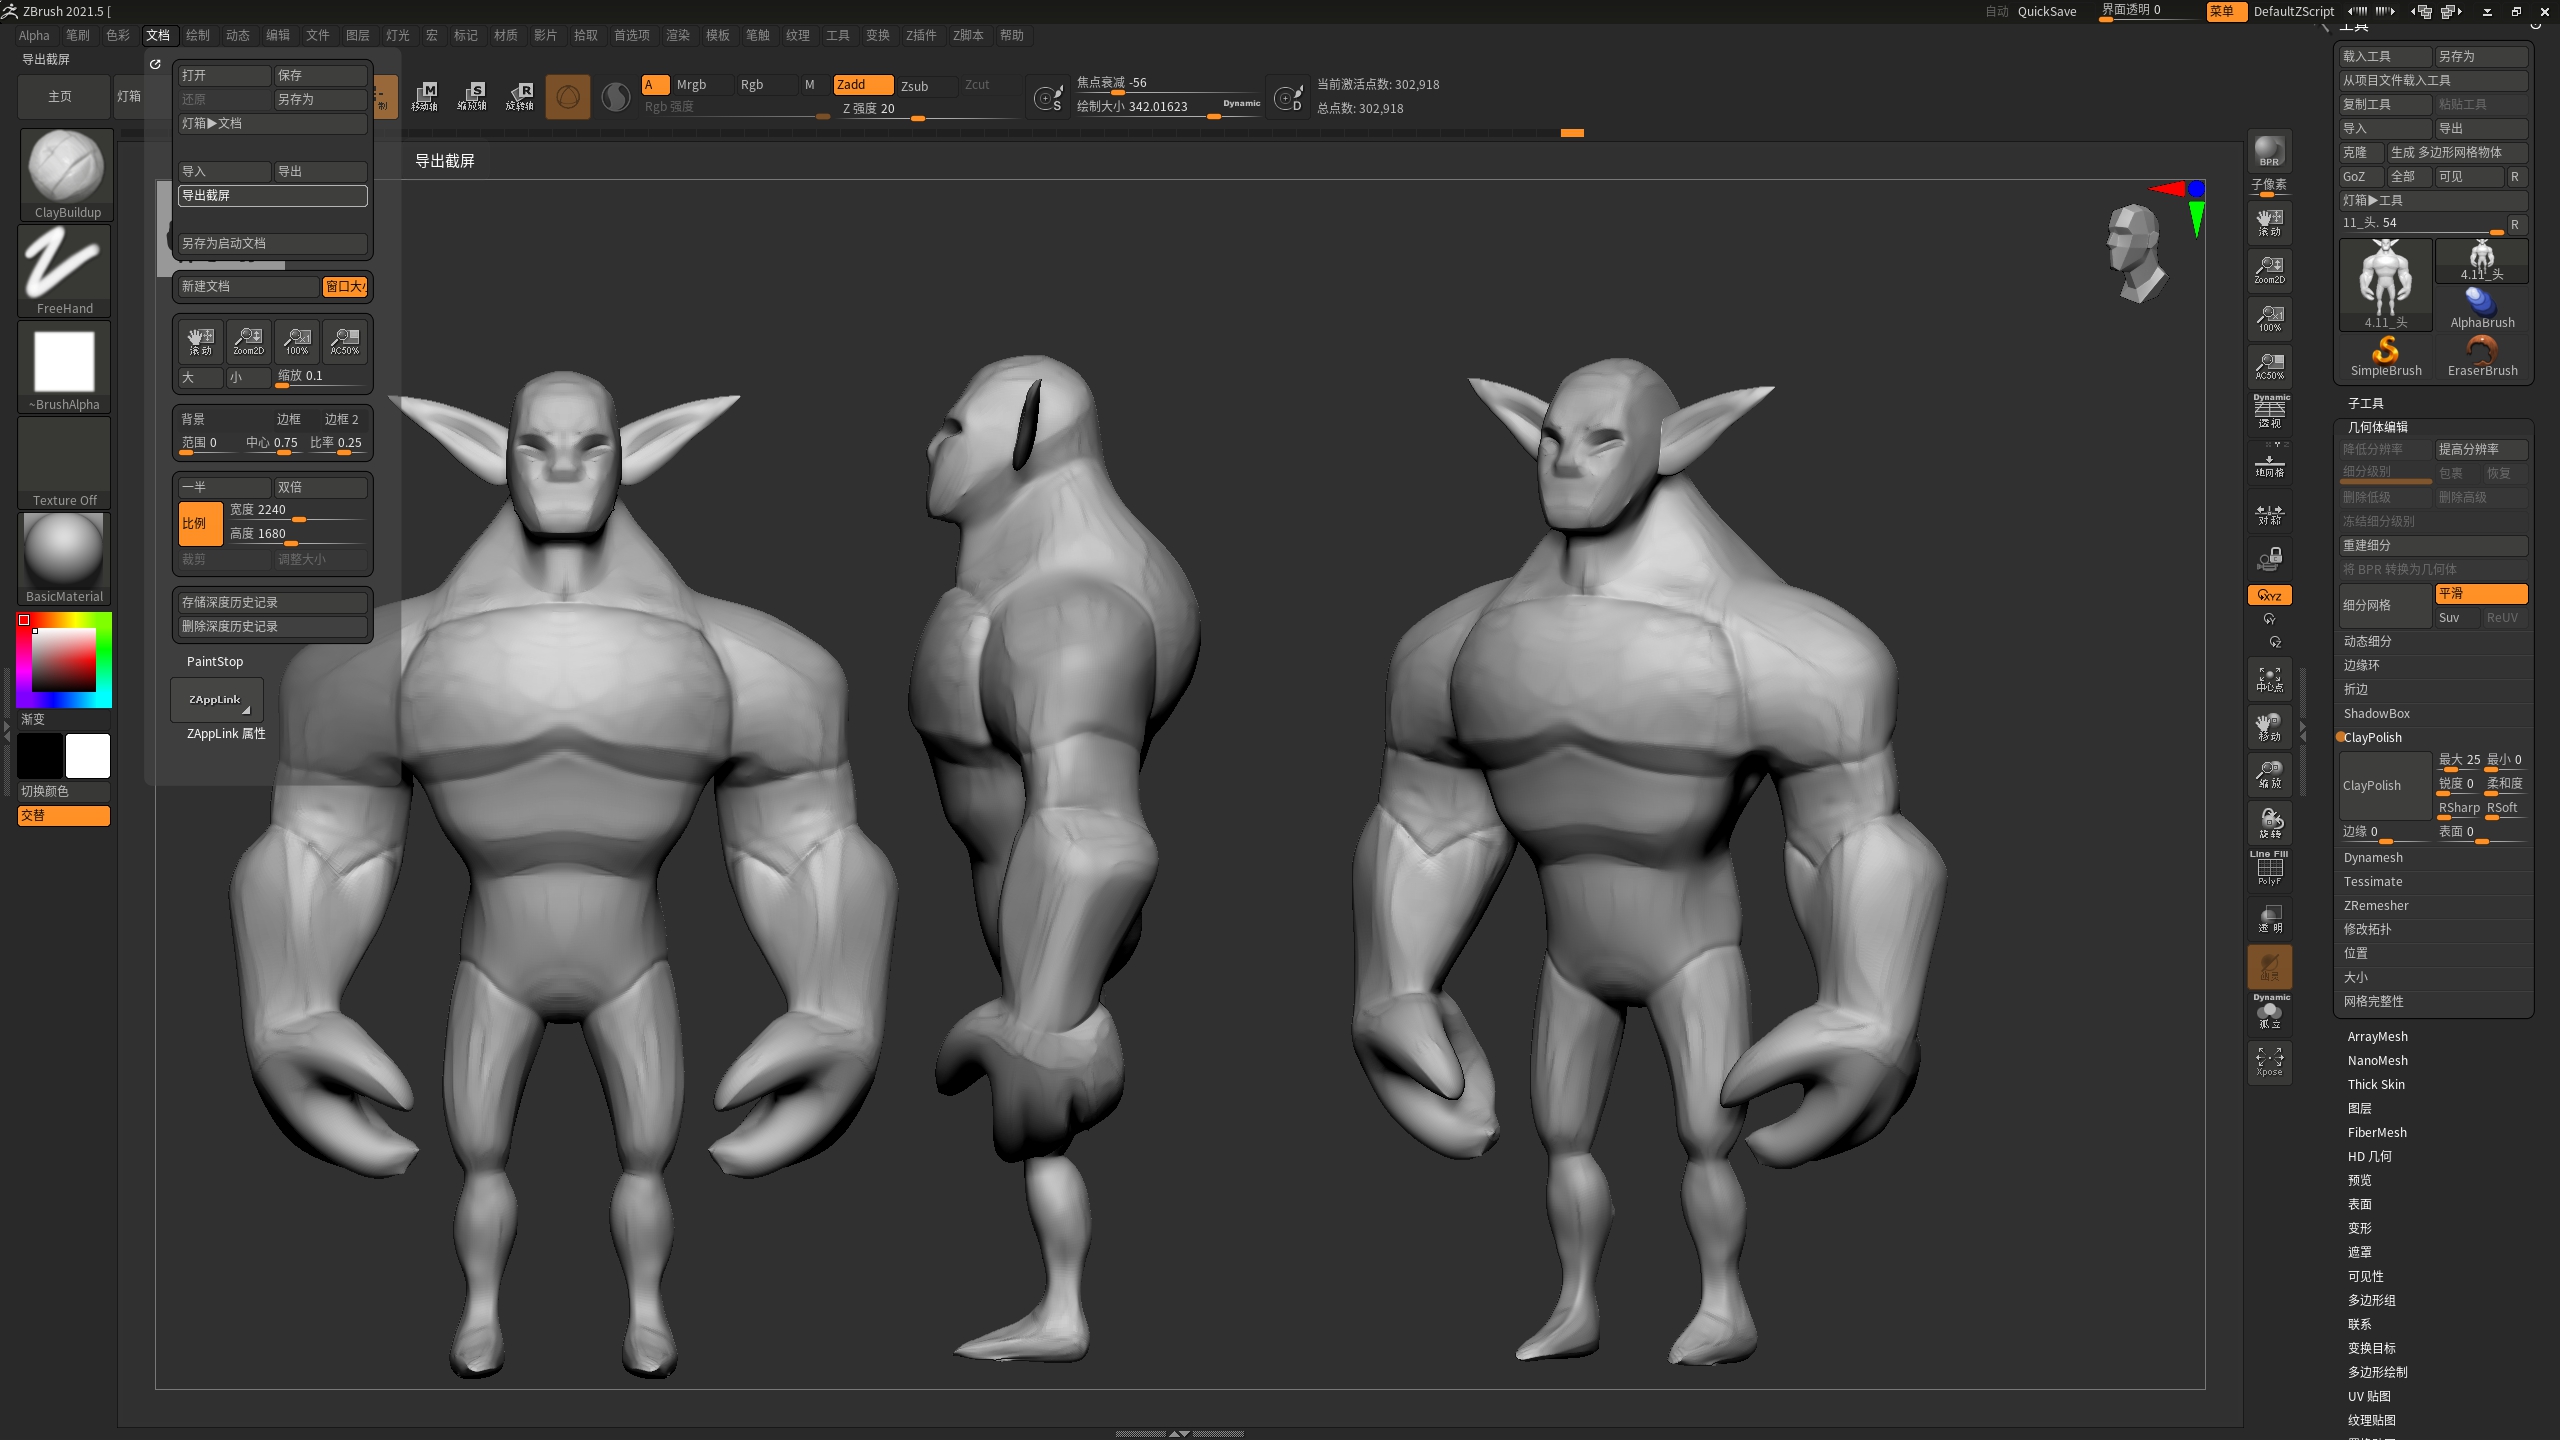Open the Z插件 plugin menu
2560x1440 pixels.
[921, 35]
